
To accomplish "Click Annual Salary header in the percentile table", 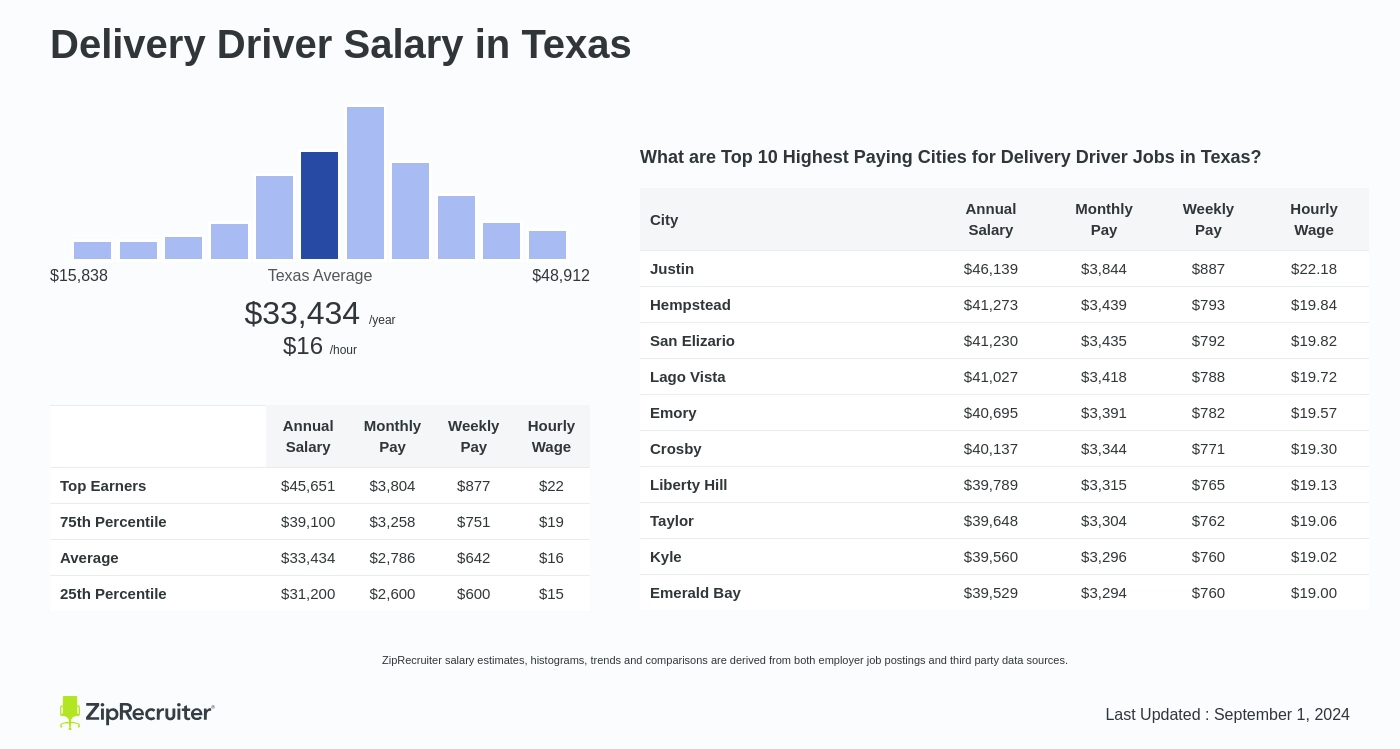I will click(308, 436).
